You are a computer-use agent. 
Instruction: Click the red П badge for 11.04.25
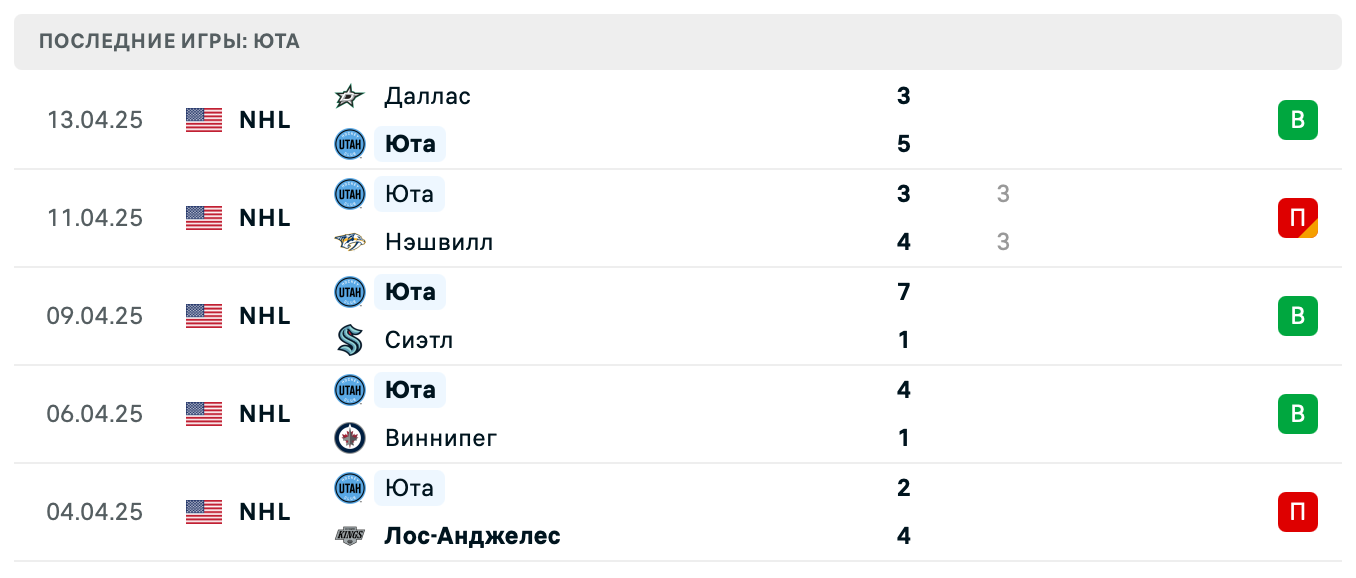click(1297, 218)
